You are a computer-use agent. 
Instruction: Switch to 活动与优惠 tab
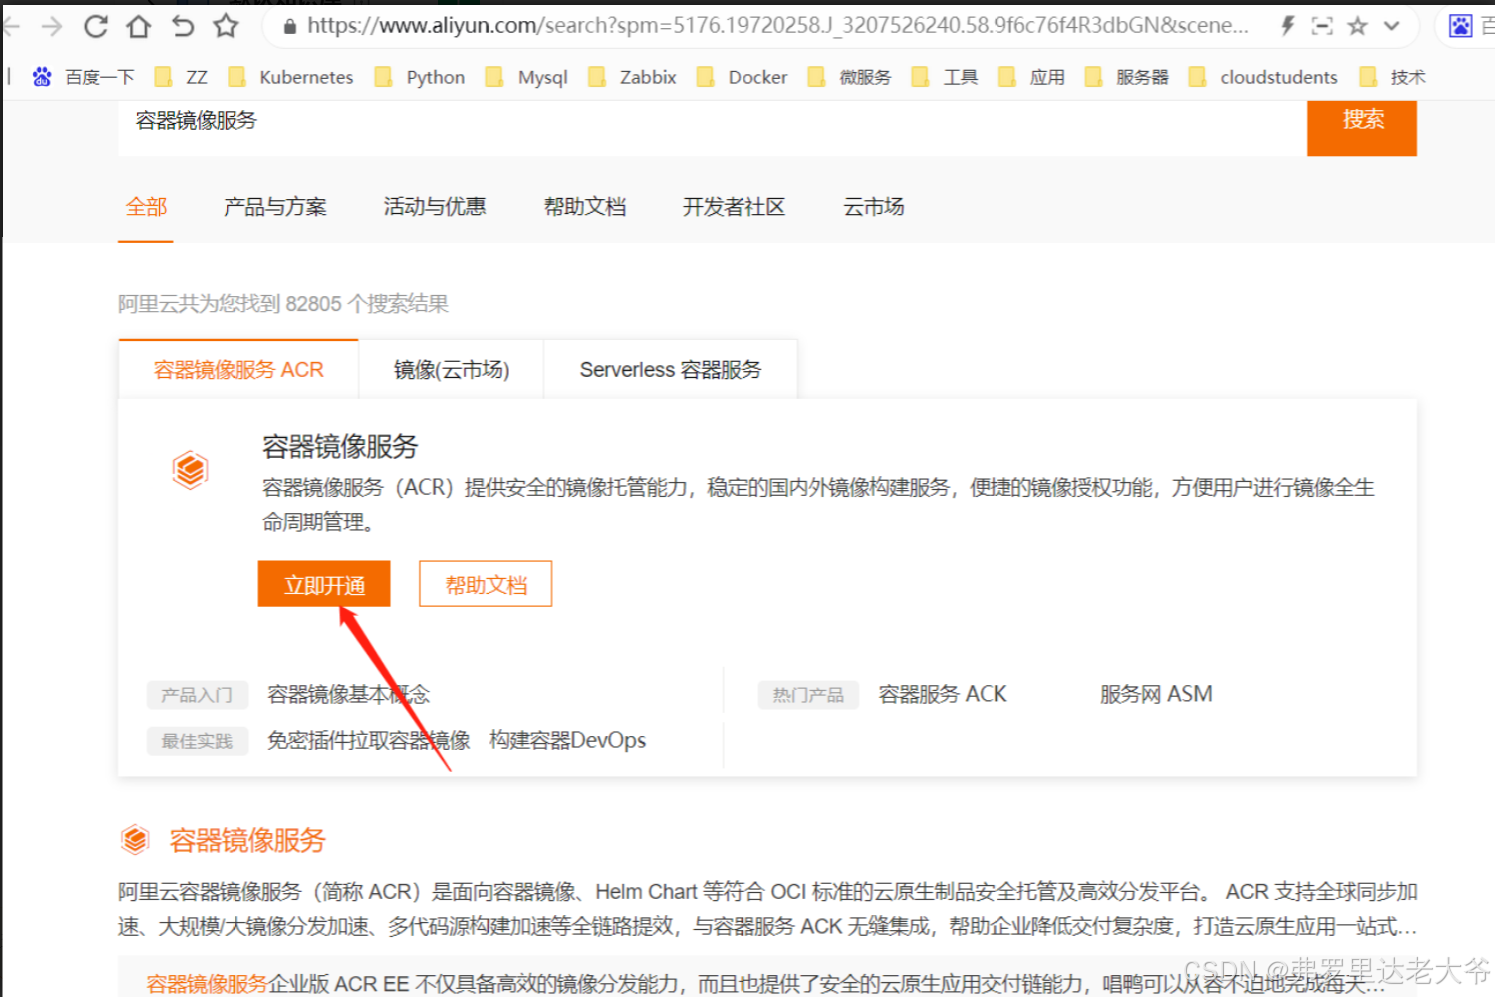tap(435, 207)
